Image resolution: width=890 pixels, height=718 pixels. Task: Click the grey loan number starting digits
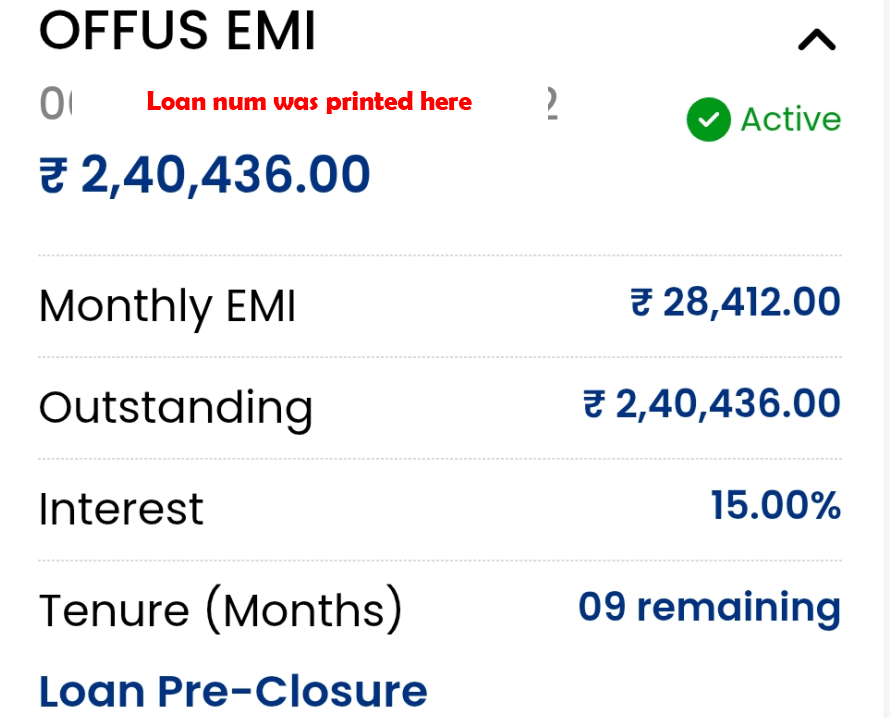(56, 104)
